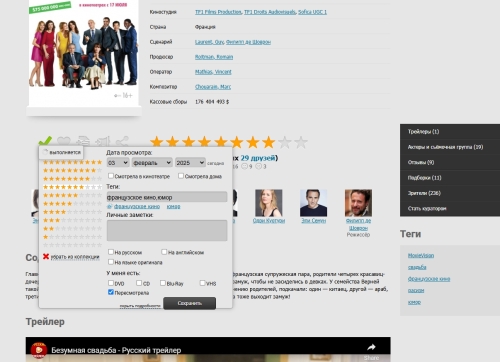
Task: Select the ten-star row in the rating list
Action: [72, 162]
